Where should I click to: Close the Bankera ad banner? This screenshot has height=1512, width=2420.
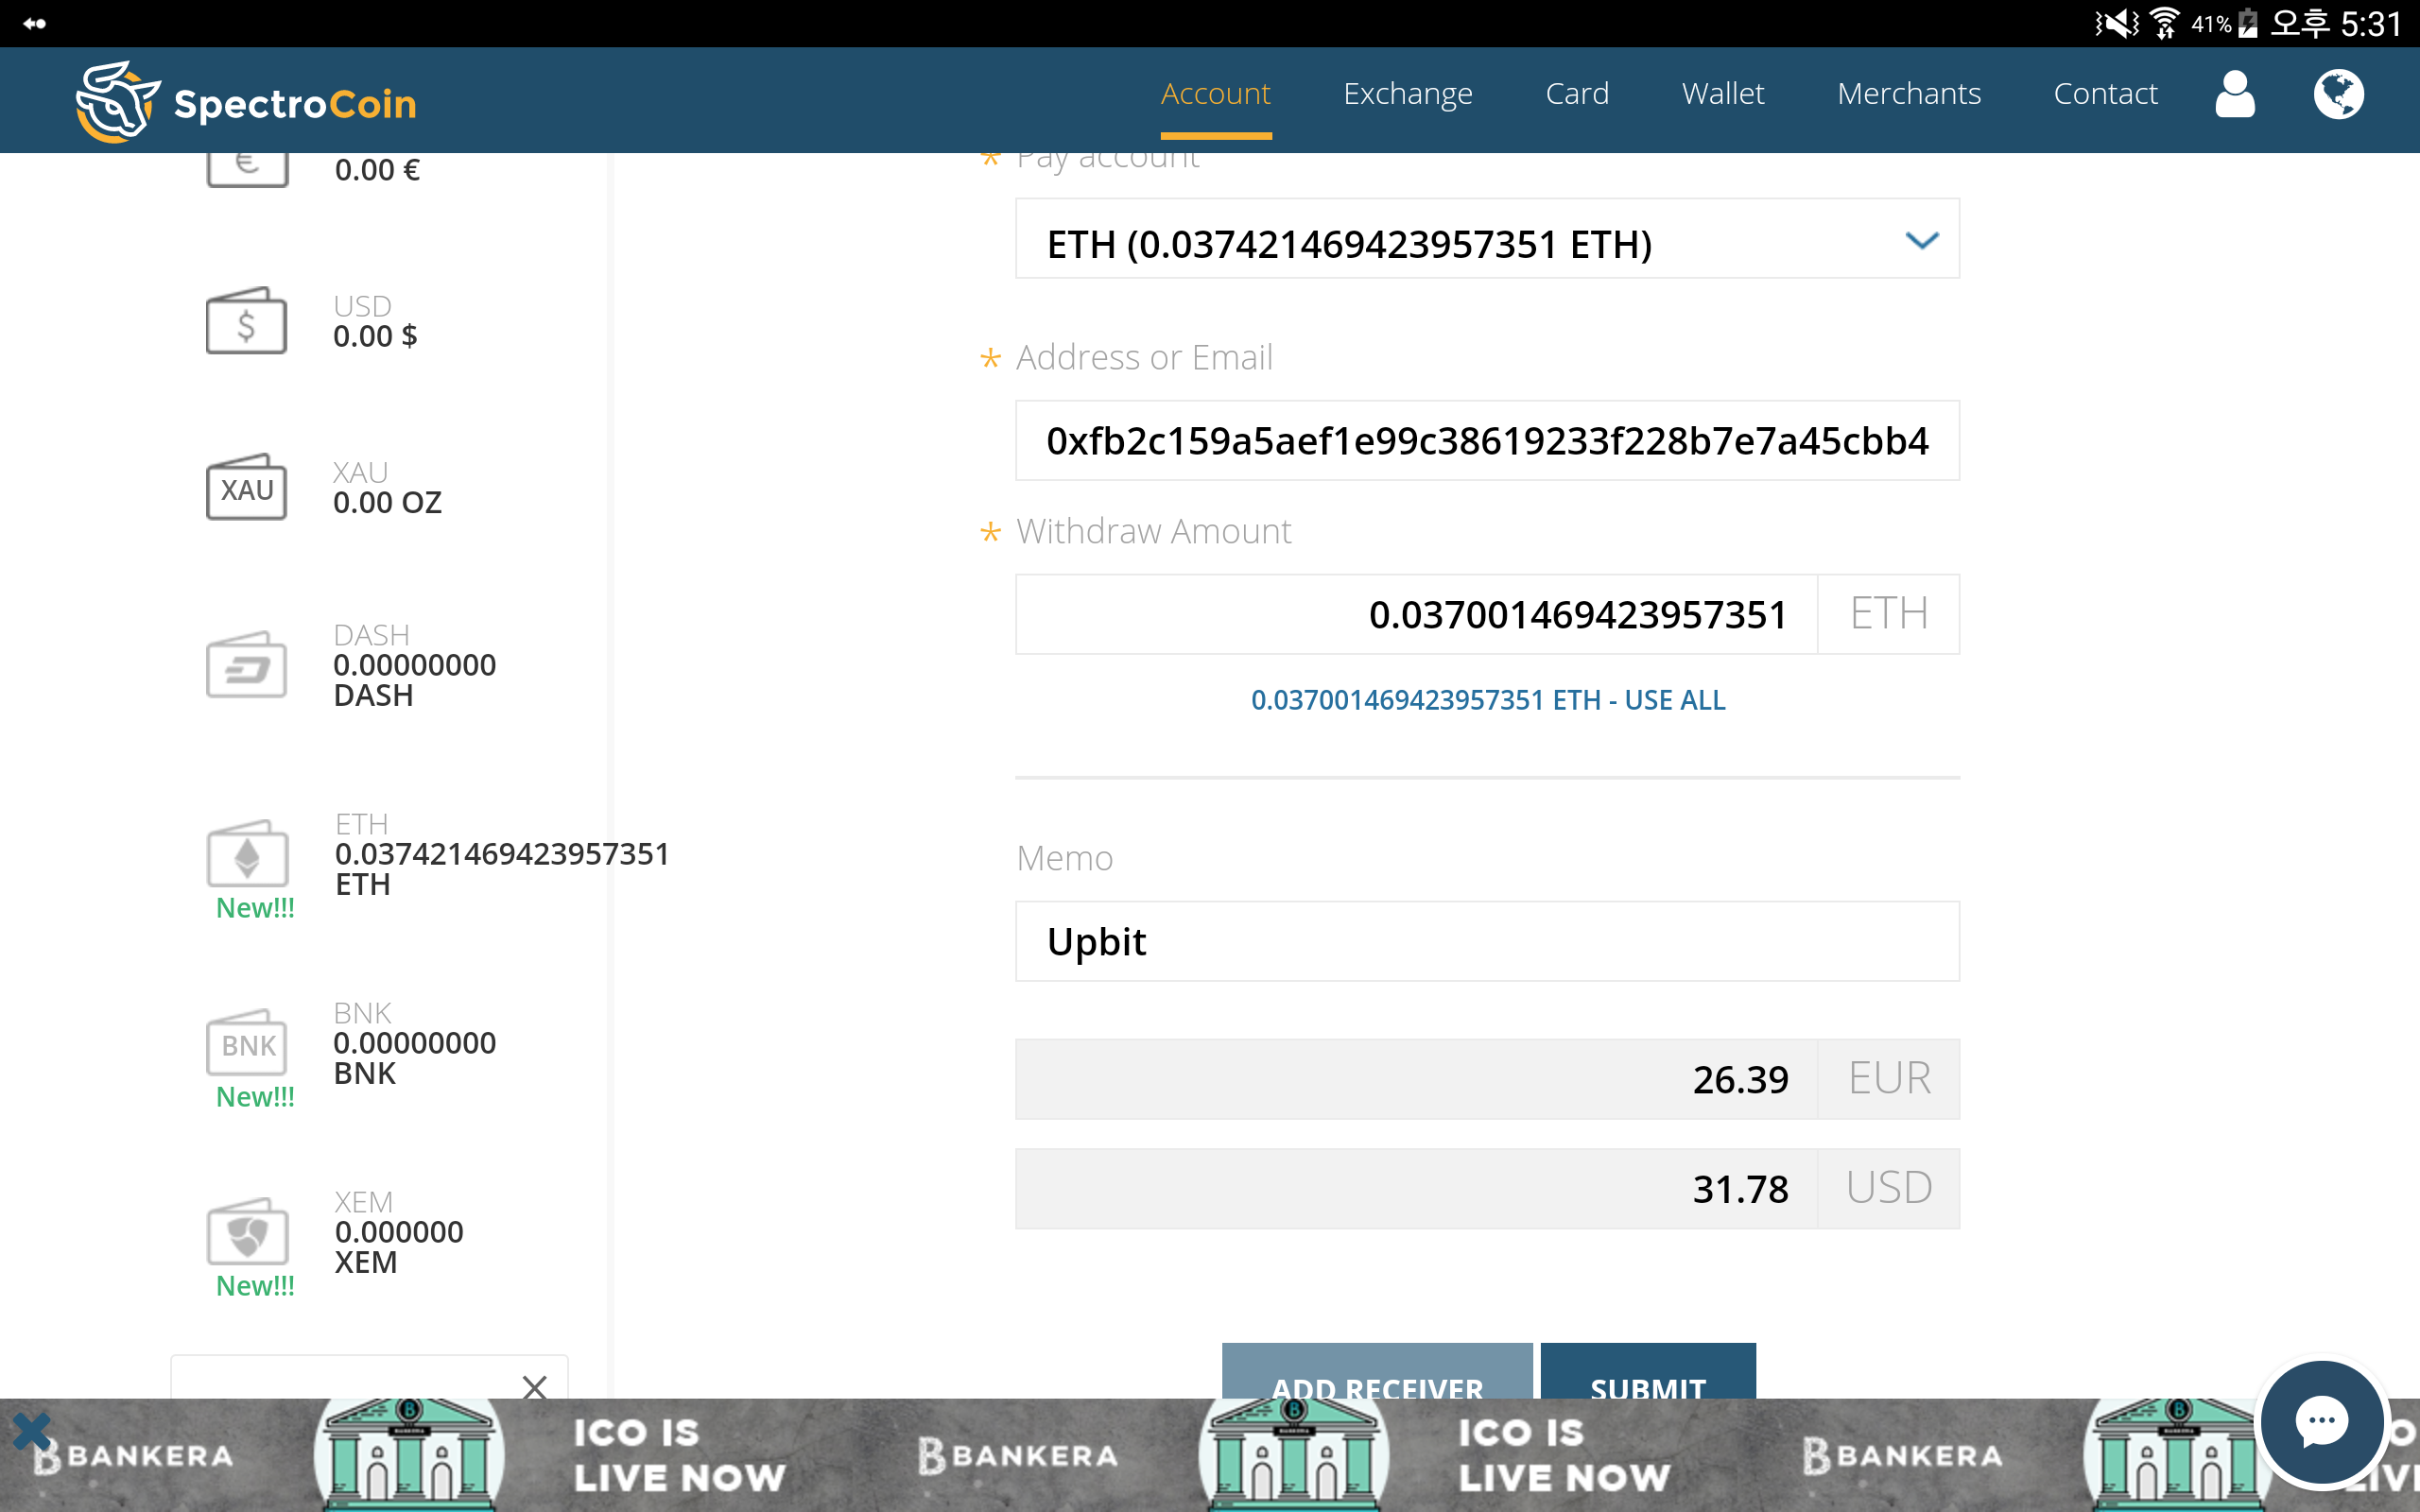32,1431
